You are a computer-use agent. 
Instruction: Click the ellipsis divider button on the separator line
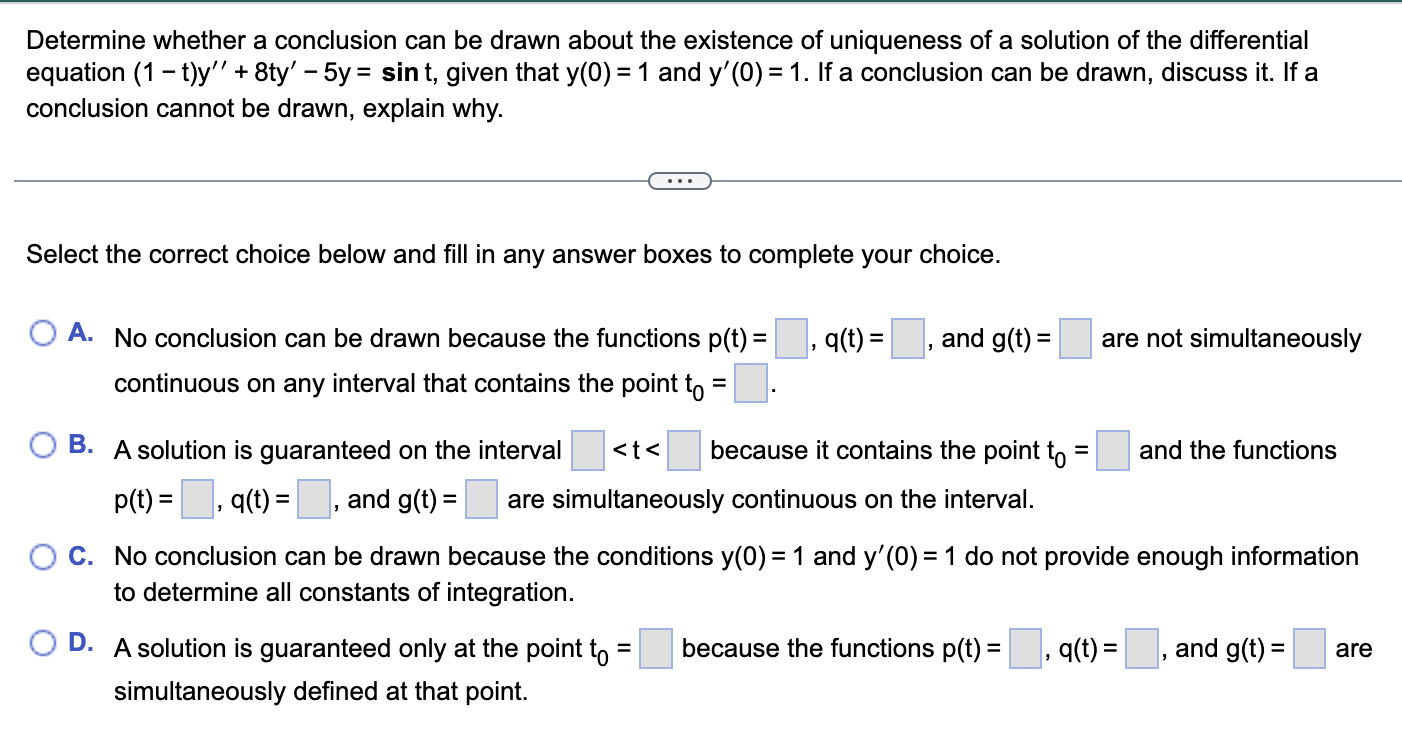click(681, 180)
